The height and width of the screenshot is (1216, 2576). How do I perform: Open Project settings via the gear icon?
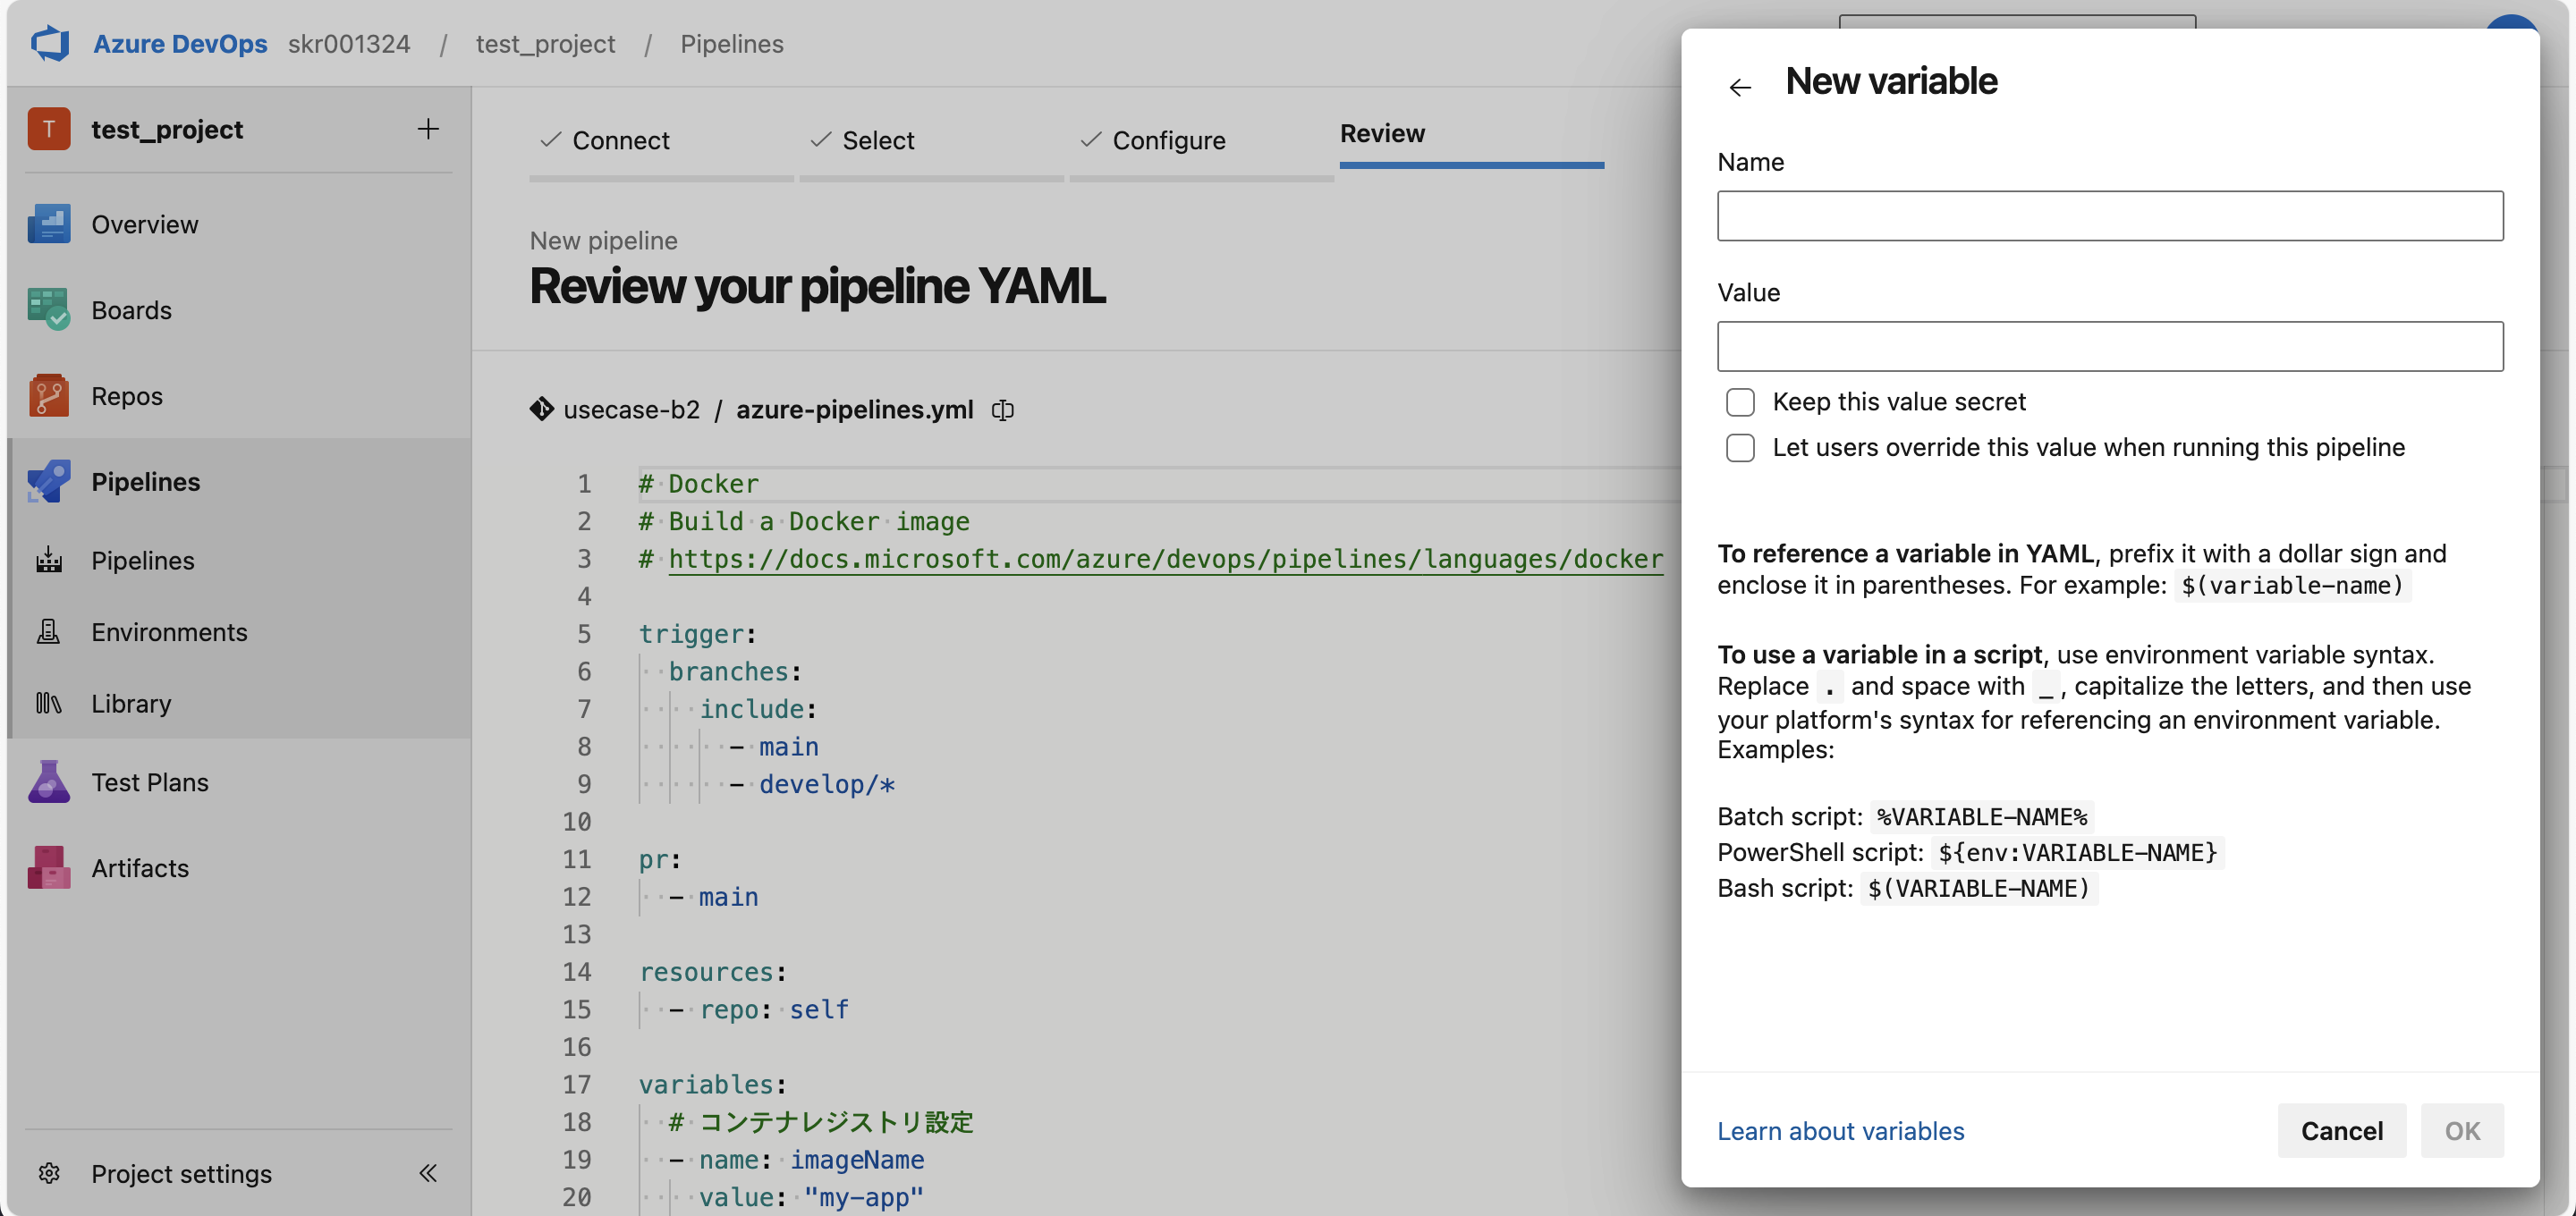tap(49, 1173)
